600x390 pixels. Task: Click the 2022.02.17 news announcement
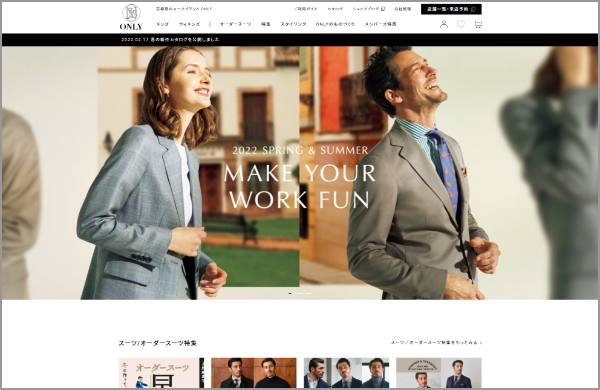(x=170, y=39)
